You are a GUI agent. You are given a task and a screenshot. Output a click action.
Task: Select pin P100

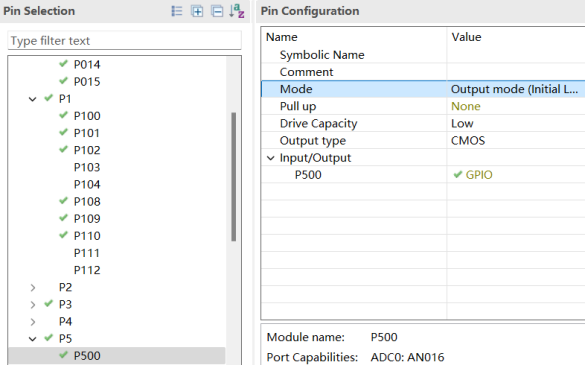tap(87, 116)
